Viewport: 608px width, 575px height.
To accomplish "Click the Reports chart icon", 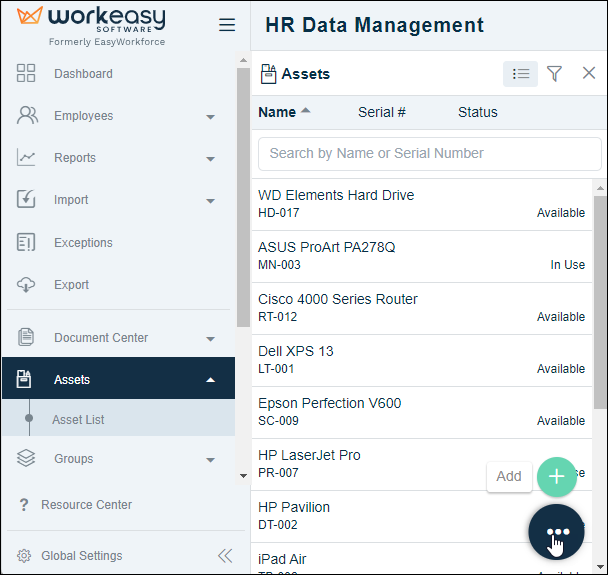I will [26, 157].
